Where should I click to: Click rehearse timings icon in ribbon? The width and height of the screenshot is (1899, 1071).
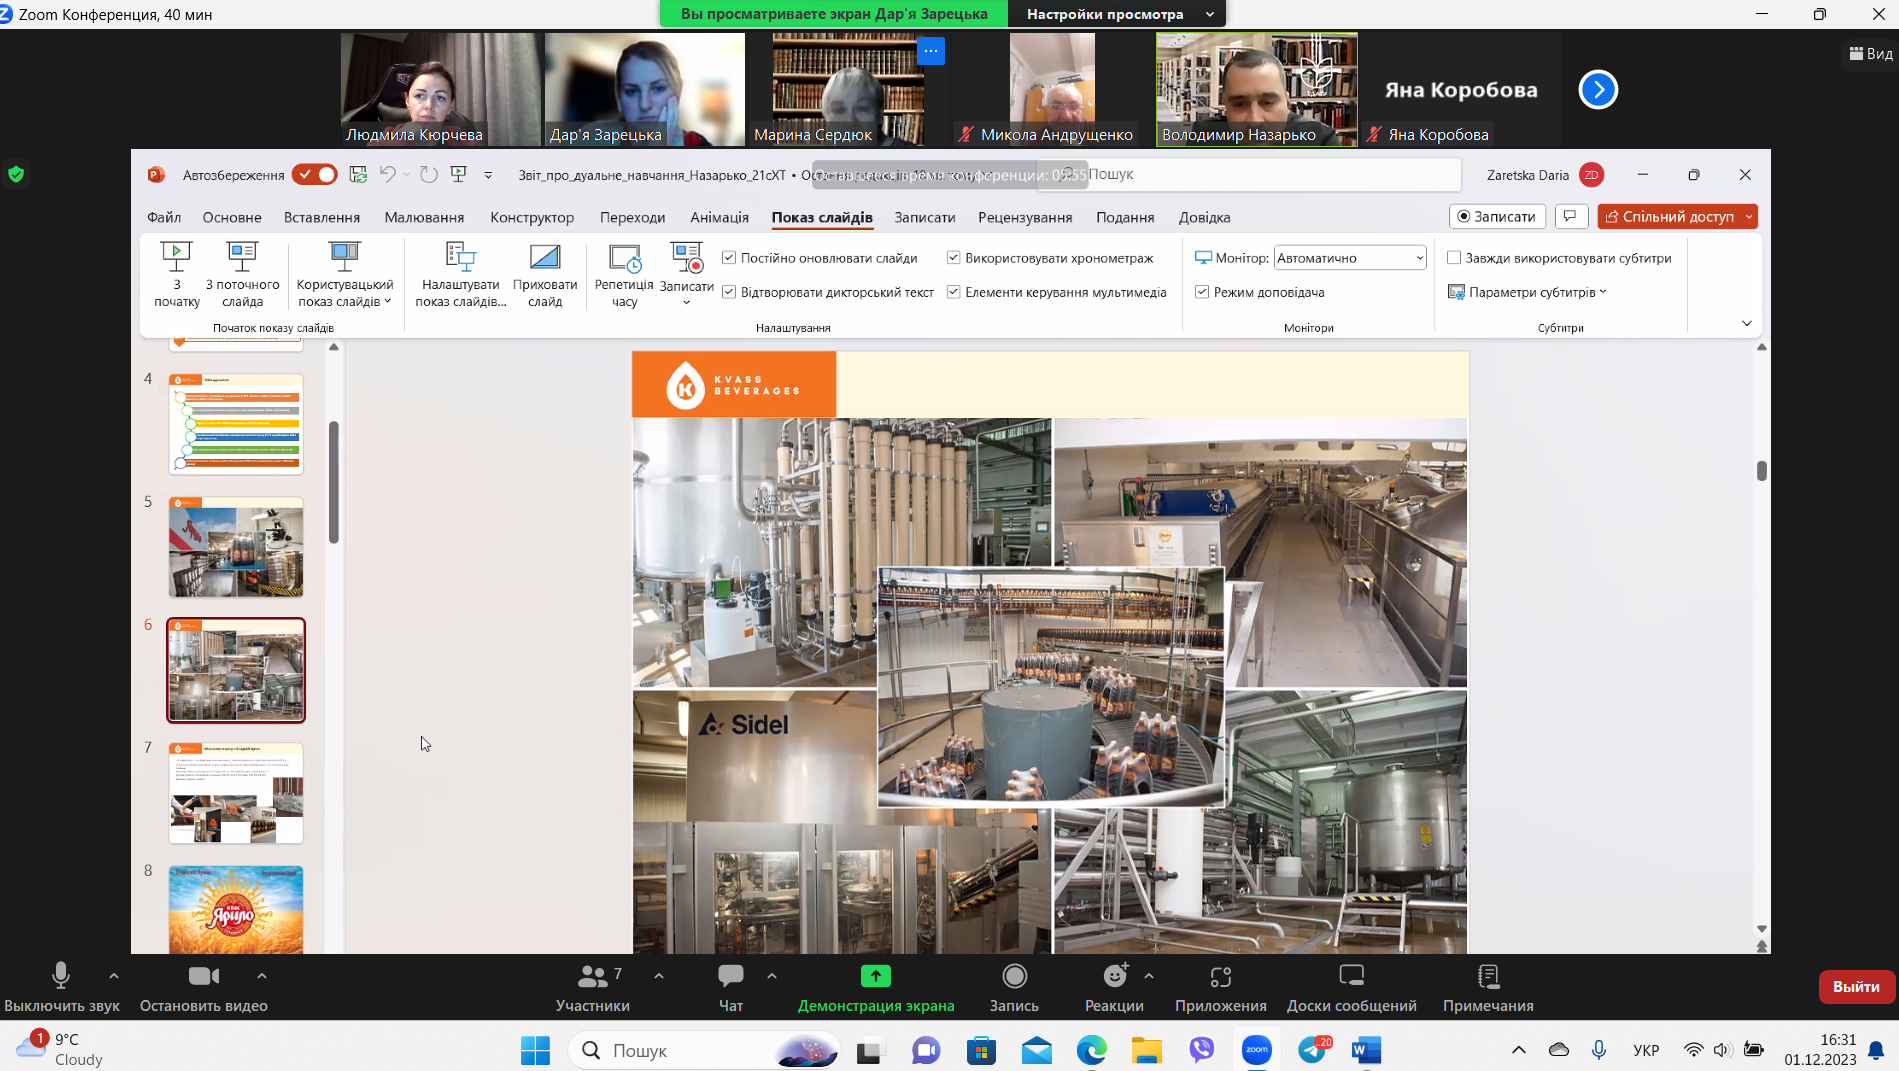(x=624, y=258)
